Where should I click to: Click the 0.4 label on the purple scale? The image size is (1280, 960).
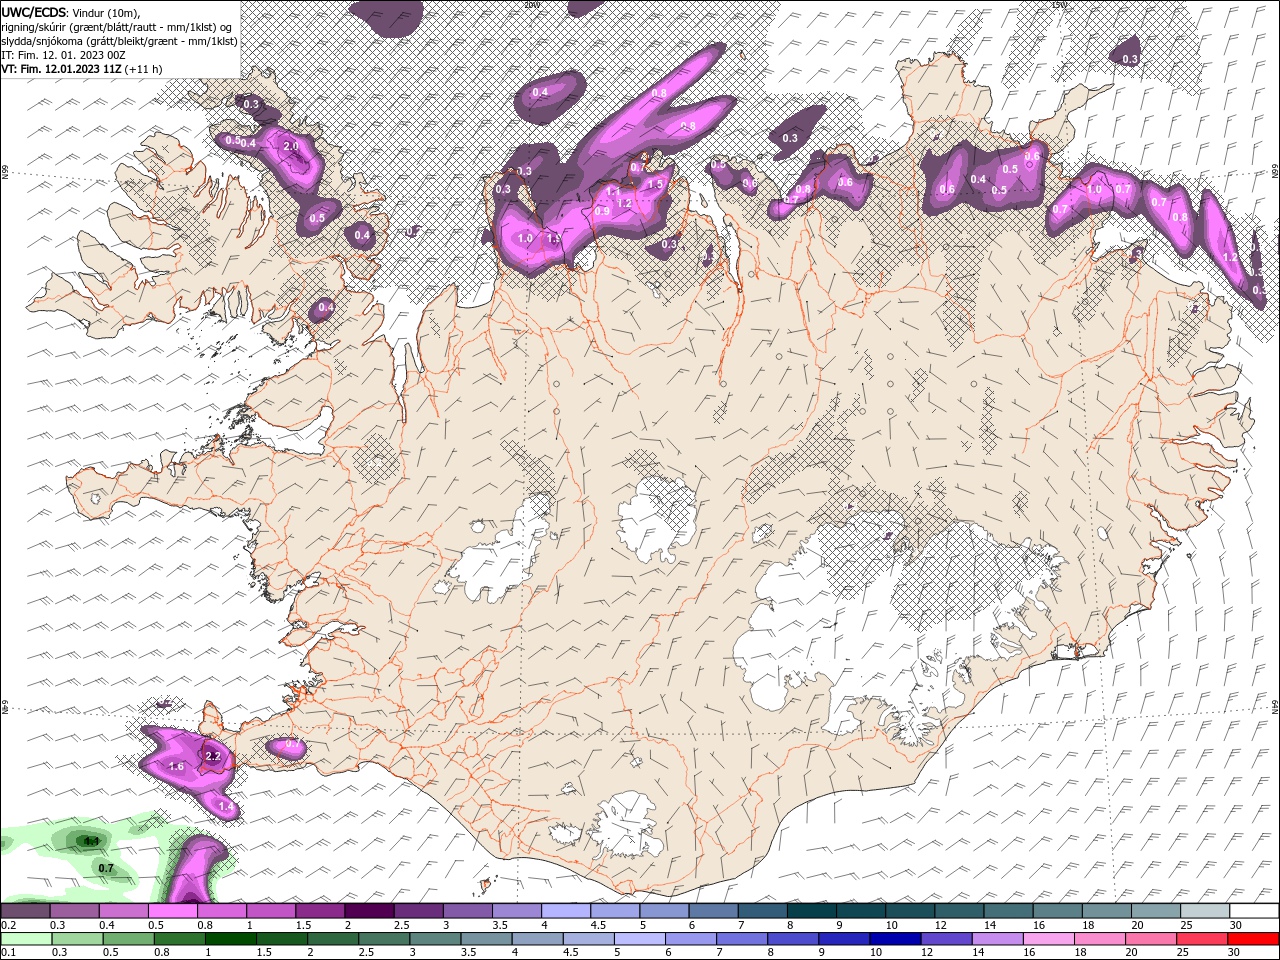pyautogui.click(x=106, y=925)
